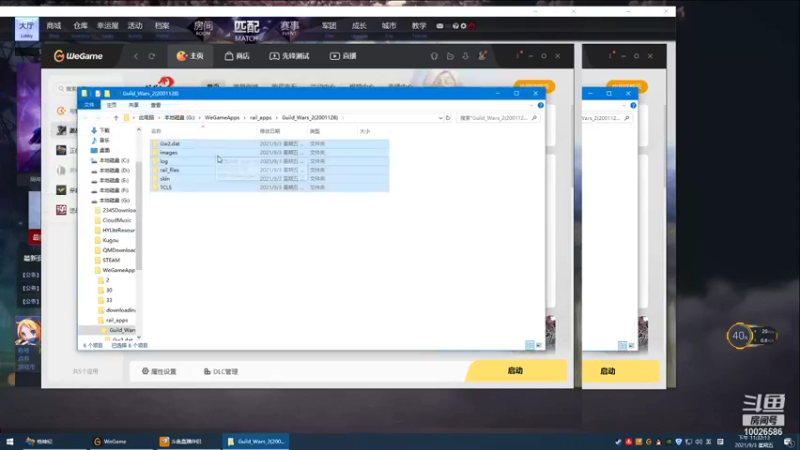Open the 商店 tab in WeGame
Image resolution: width=800 pixels, height=450 pixels.
(x=237, y=56)
